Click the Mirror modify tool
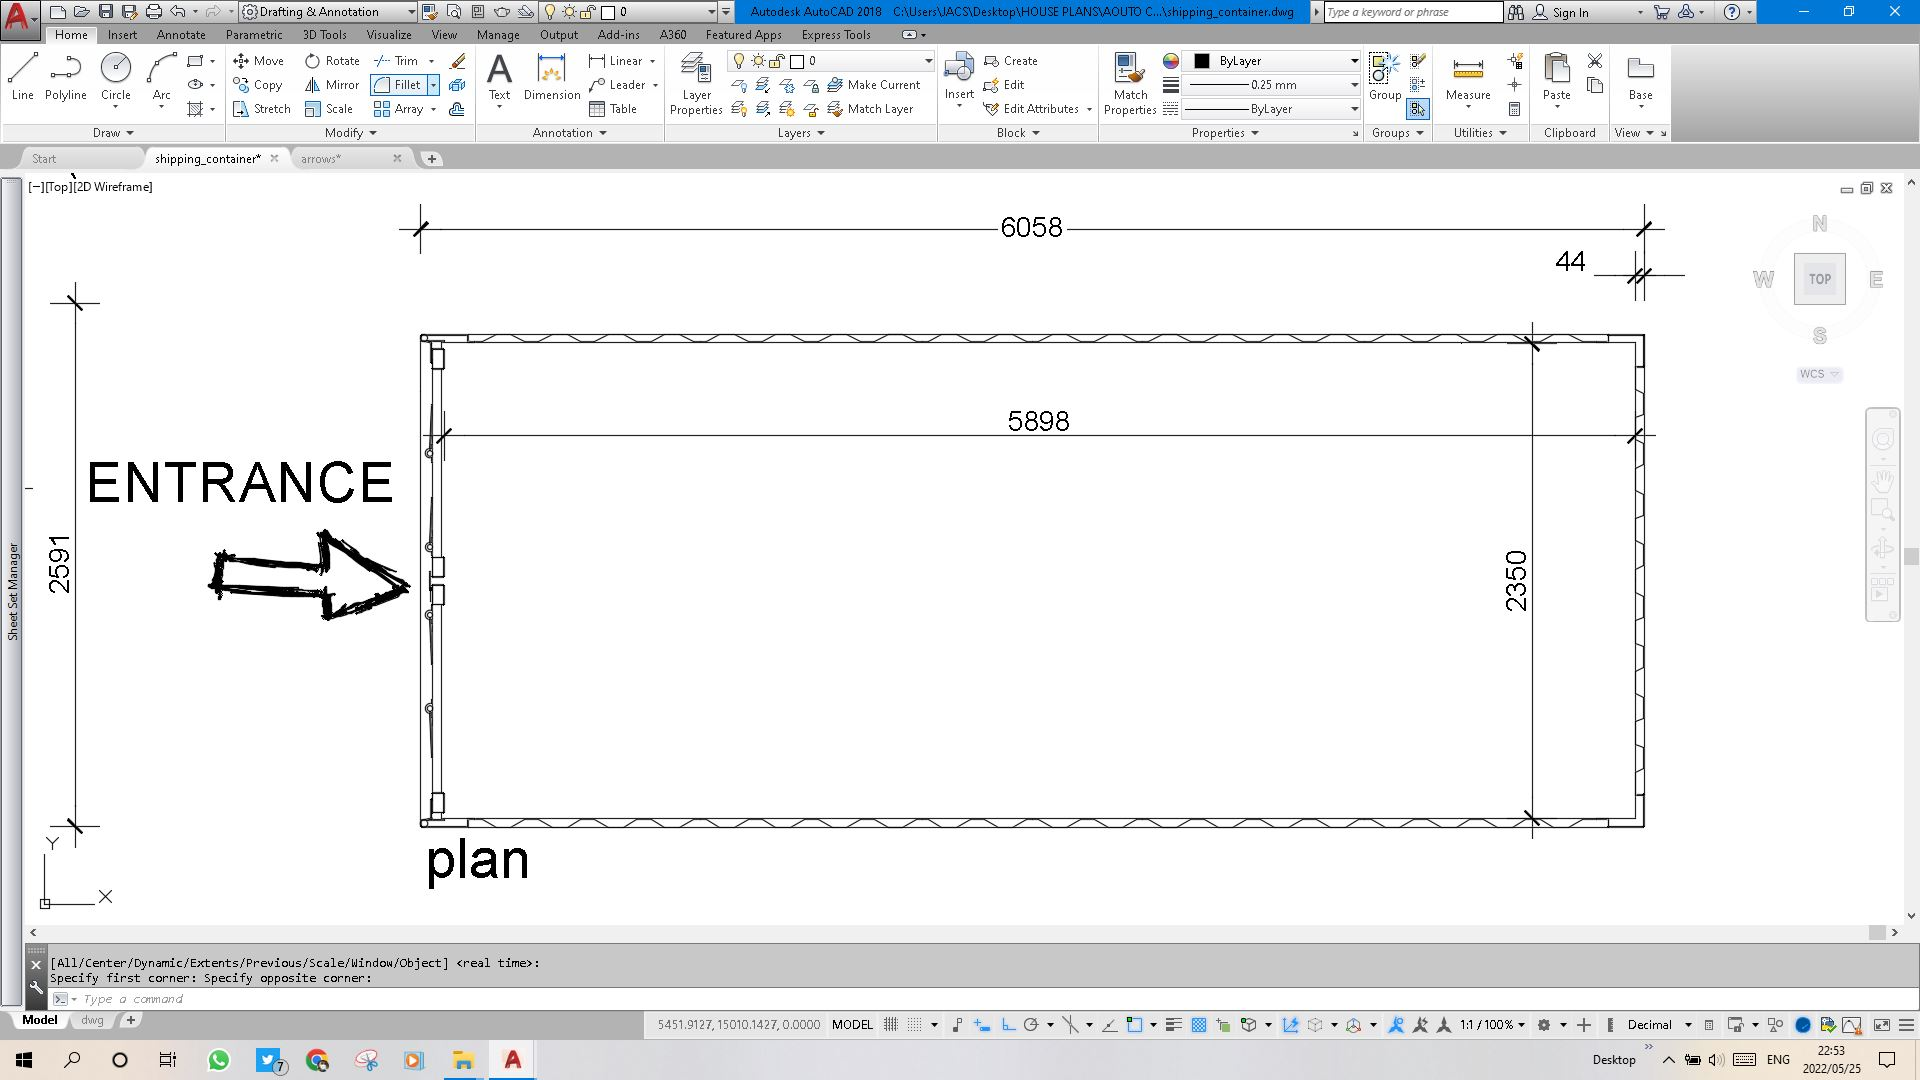This screenshot has height=1080, width=1920. pyautogui.click(x=332, y=85)
